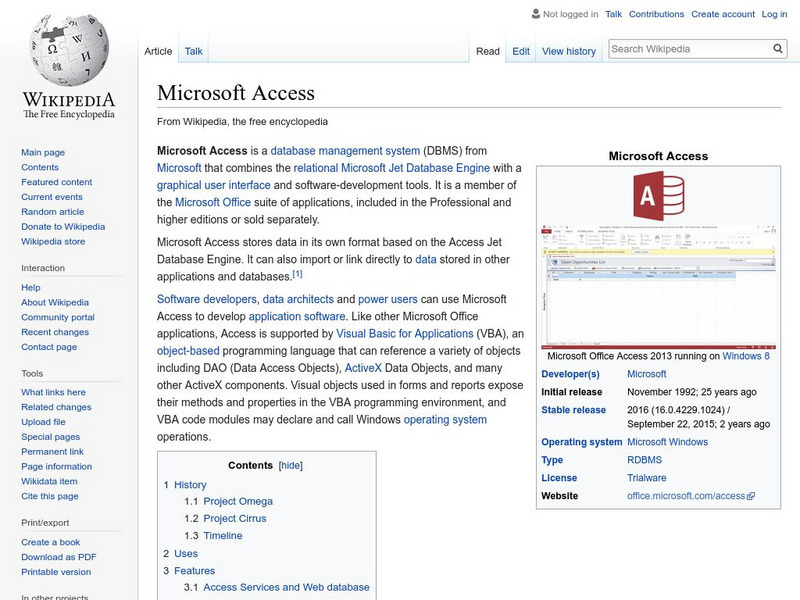Viewport: 800px width, 600px height.
Task: Click the not-logged-in user icon
Action: [x=535, y=14]
